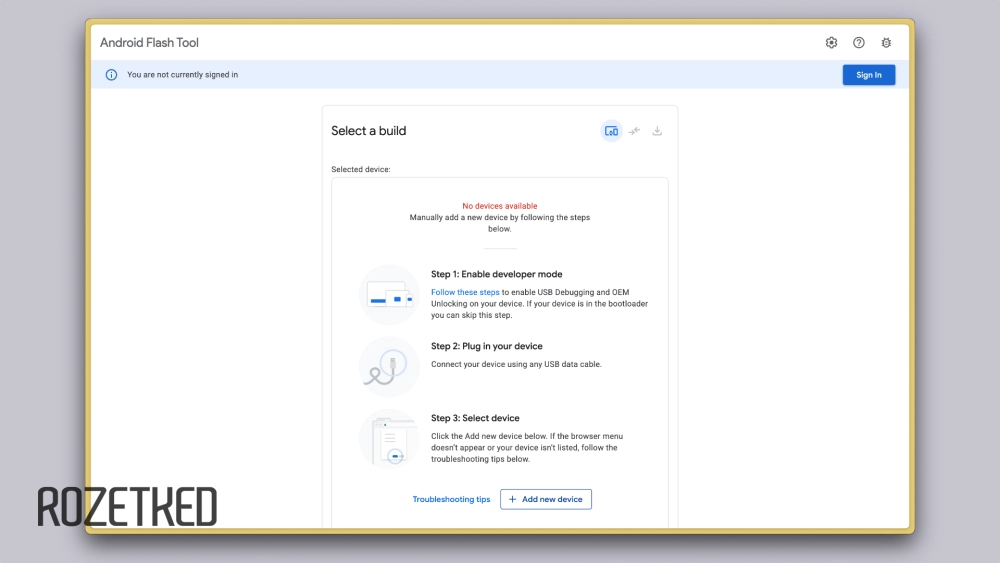The height and width of the screenshot is (563, 1000).
Task: Click the Step 2 USB cable illustration
Action: click(x=389, y=366)
